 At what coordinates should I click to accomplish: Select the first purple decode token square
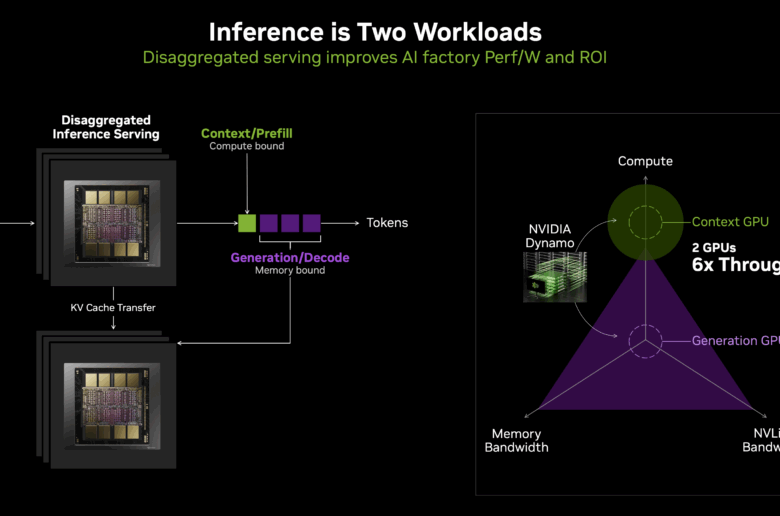click(269, 223)
